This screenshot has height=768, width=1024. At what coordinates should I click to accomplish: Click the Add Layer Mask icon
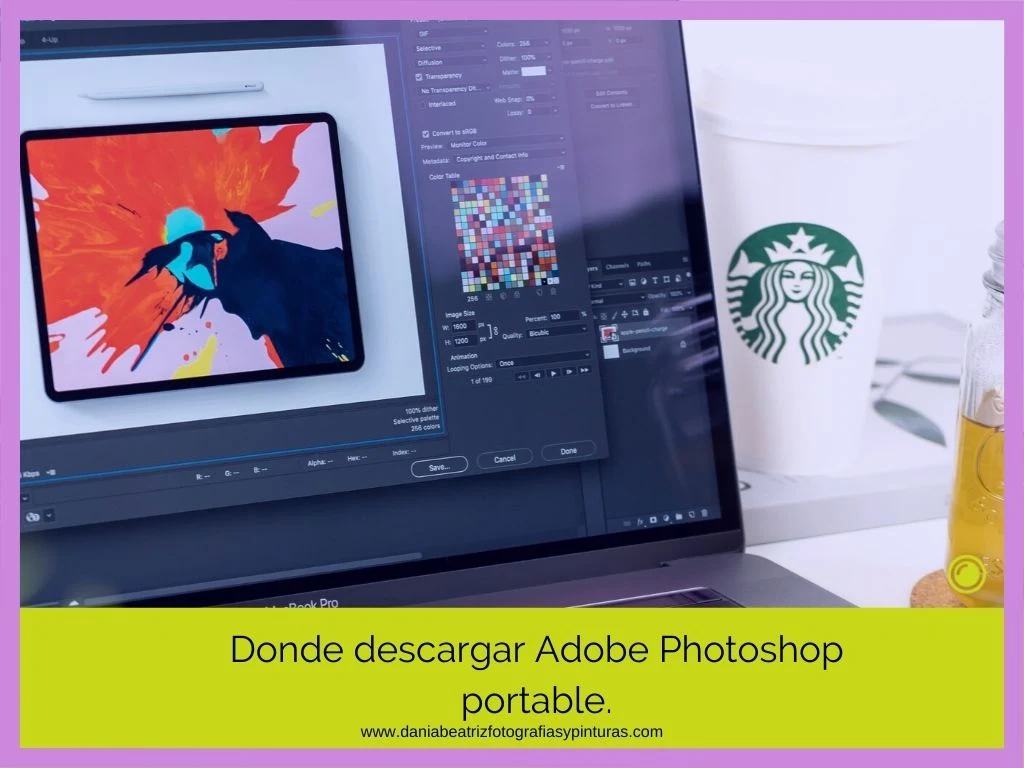[x=651, y=521]
